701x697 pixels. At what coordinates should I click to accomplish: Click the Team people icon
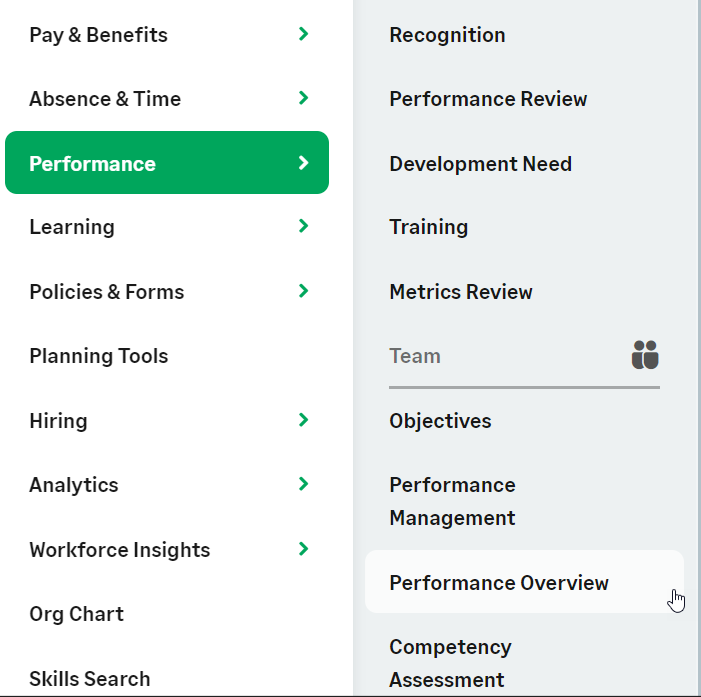(x=645, y=355)
